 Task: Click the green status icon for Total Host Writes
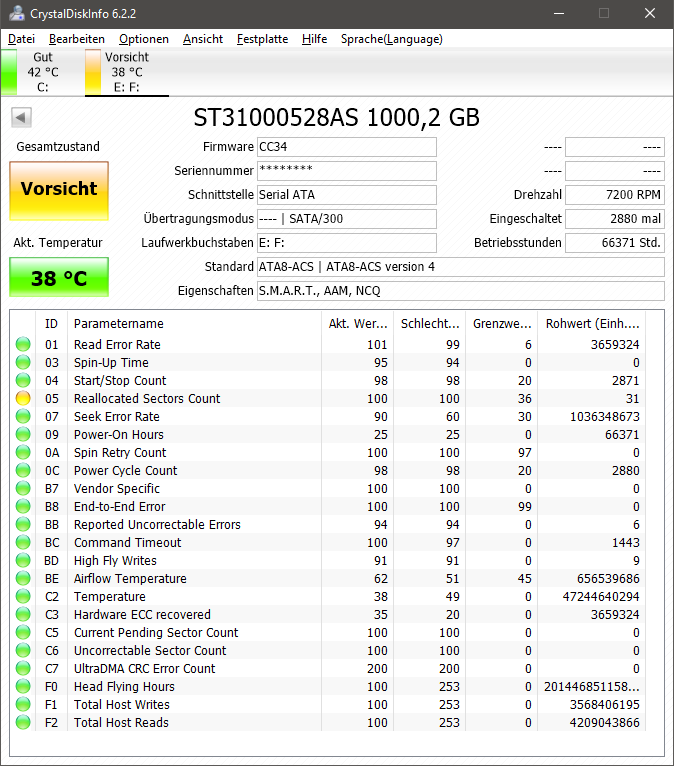(23, 704)
